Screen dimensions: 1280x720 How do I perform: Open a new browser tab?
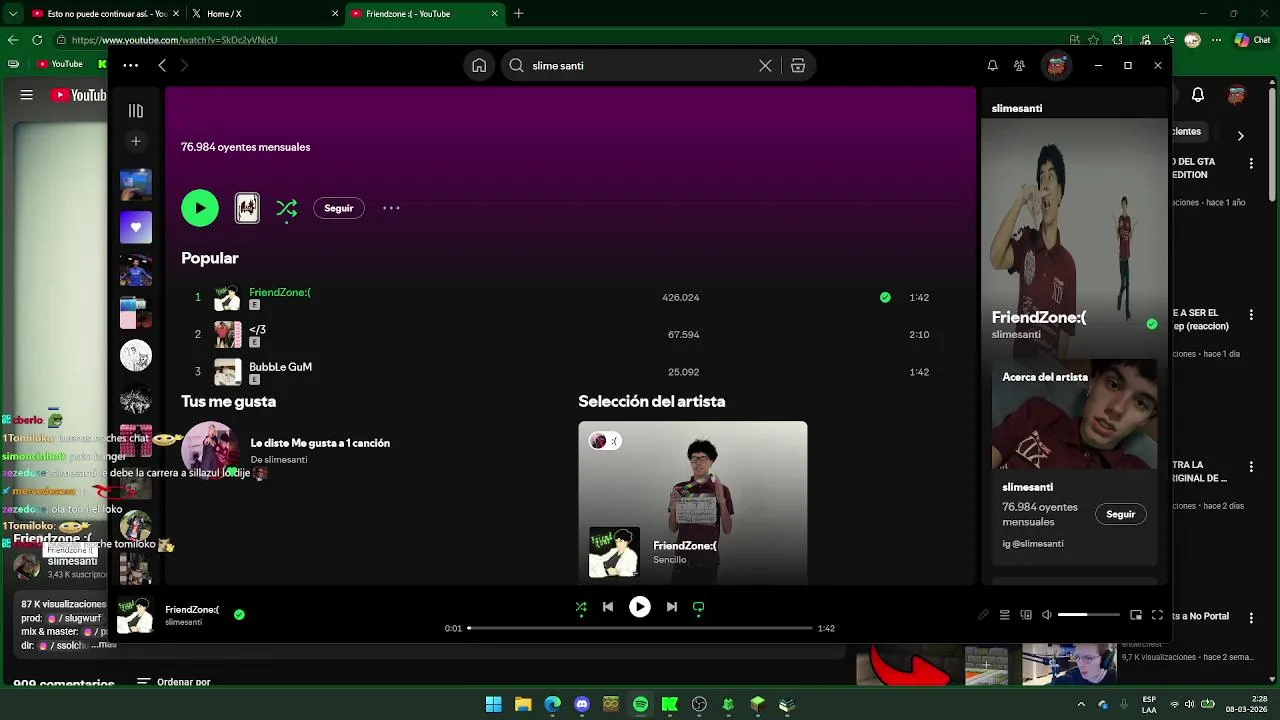click(x=518, y=14)
